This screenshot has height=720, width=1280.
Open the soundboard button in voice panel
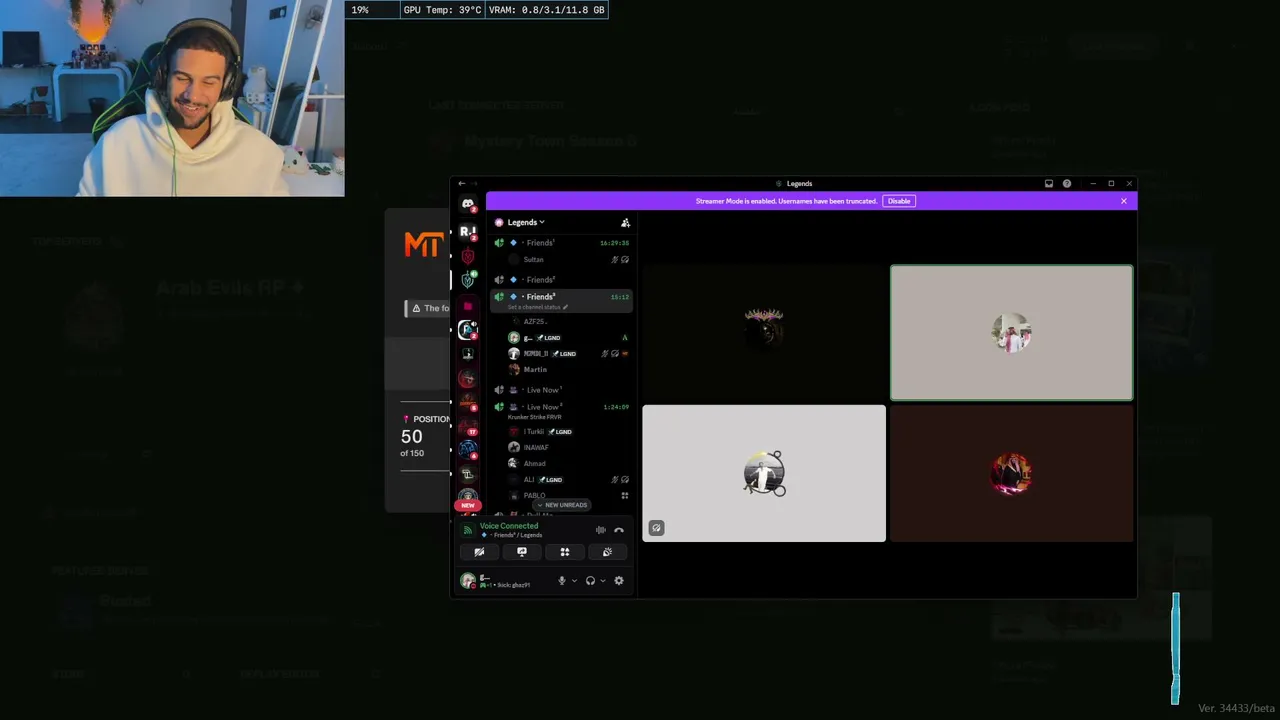click(x=607, y=552)
